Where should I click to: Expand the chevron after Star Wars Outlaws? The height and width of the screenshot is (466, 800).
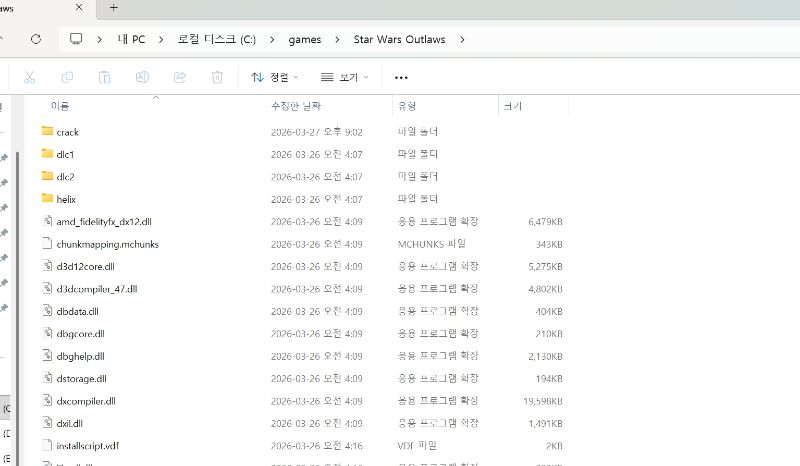461,39
